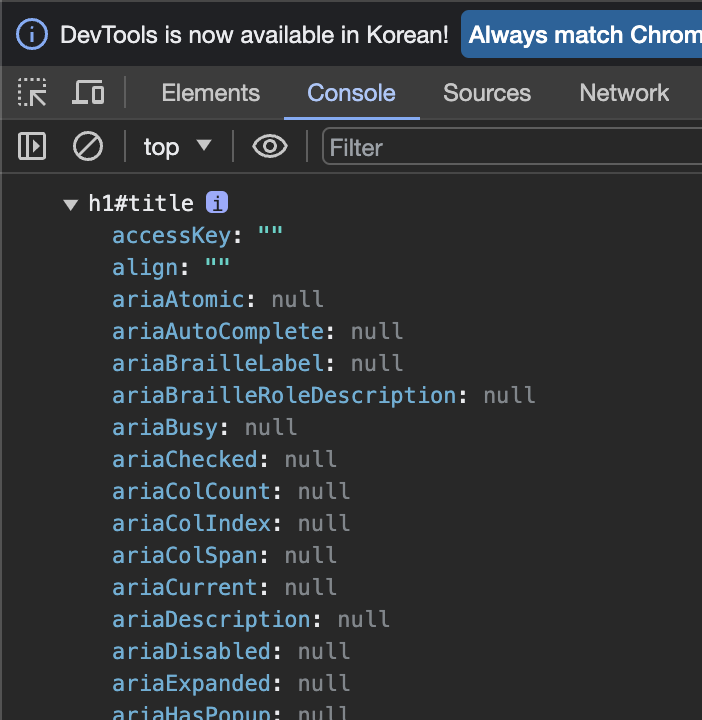The image size is (702, 720).
Task: Select the ariaBrailleRoleDescription property
Action: pyautogui.click(x=324, y=395)
